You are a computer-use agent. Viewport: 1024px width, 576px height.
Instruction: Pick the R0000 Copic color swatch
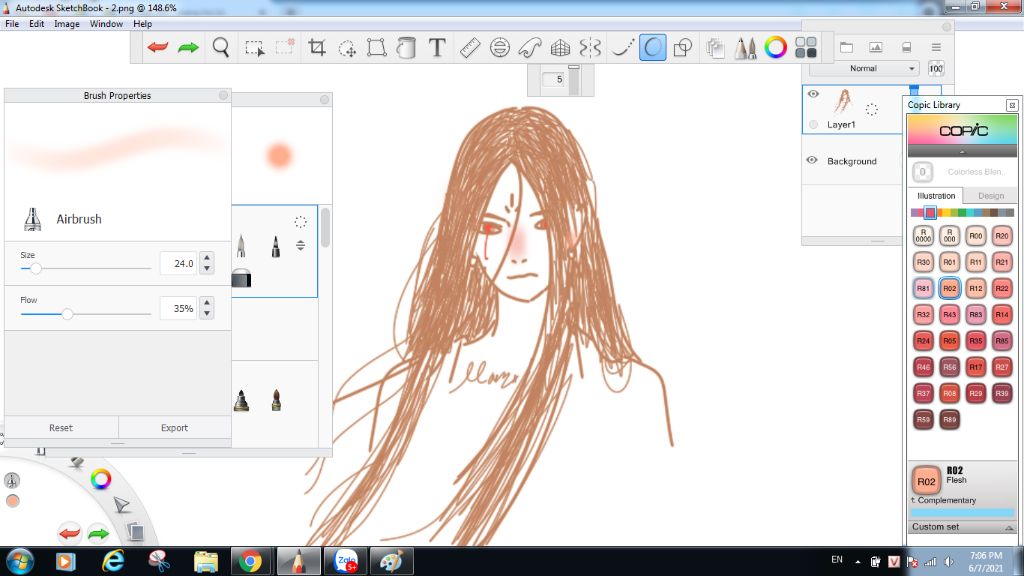point(923,236)
